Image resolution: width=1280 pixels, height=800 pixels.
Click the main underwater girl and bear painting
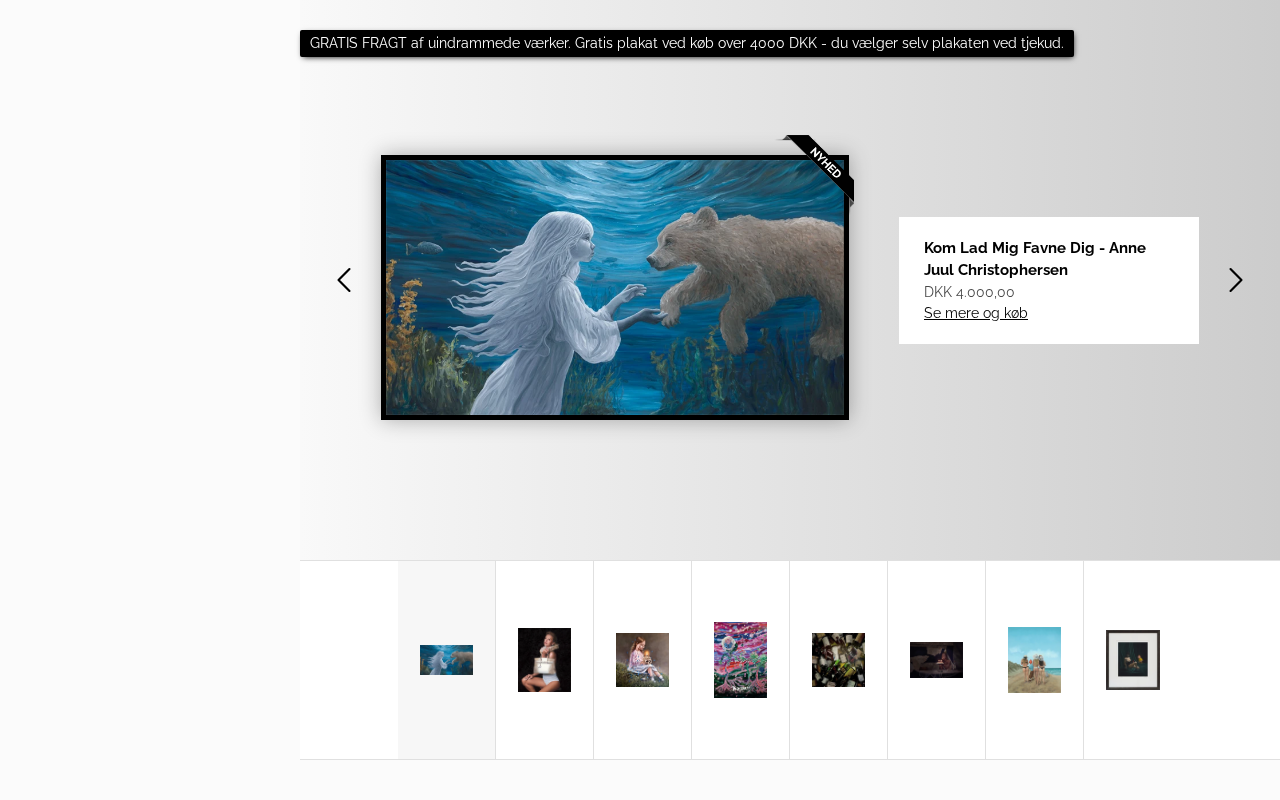[x=615, y=287]
